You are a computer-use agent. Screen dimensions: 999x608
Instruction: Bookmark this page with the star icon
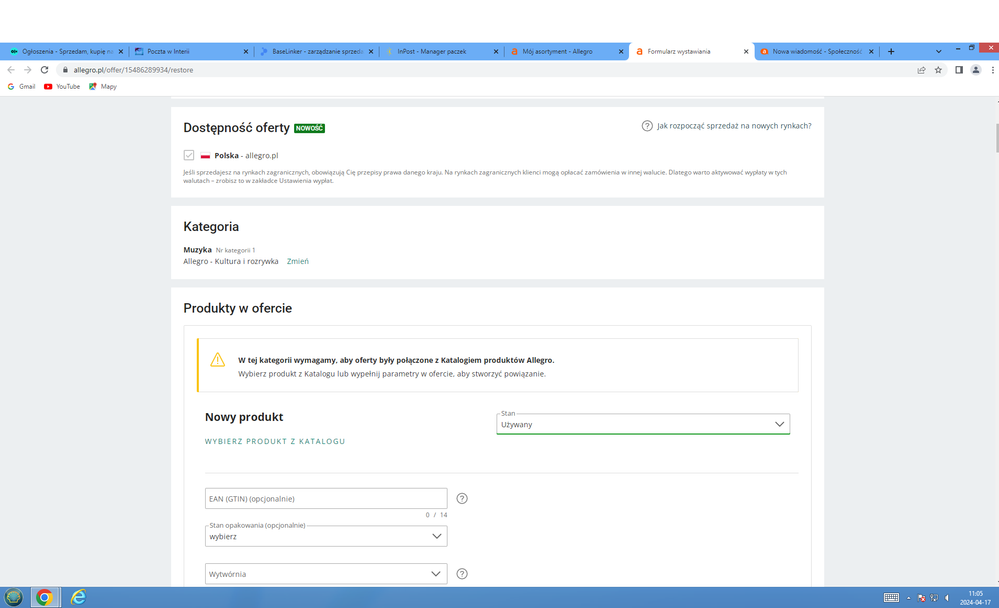pyautogui.click(x=938, y=70)
